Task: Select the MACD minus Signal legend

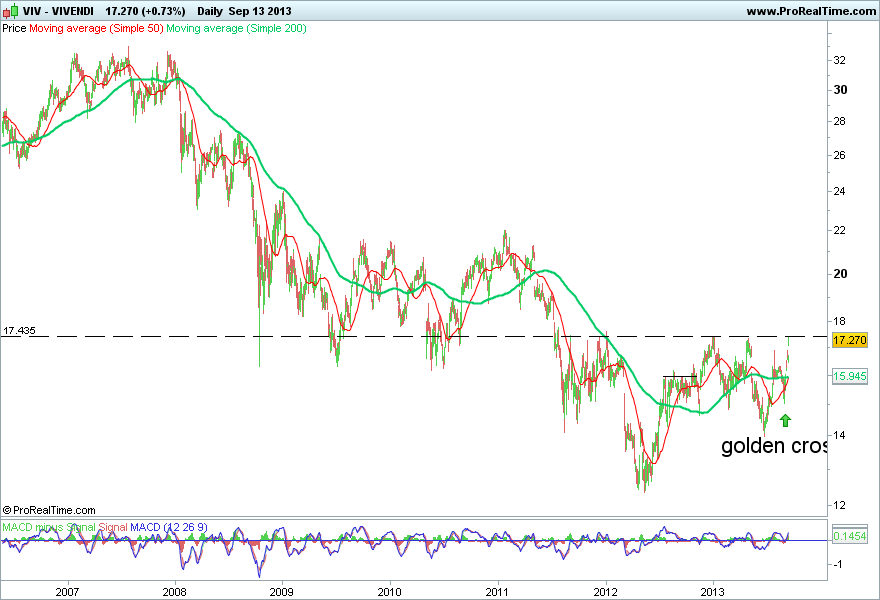Action: 49,528
